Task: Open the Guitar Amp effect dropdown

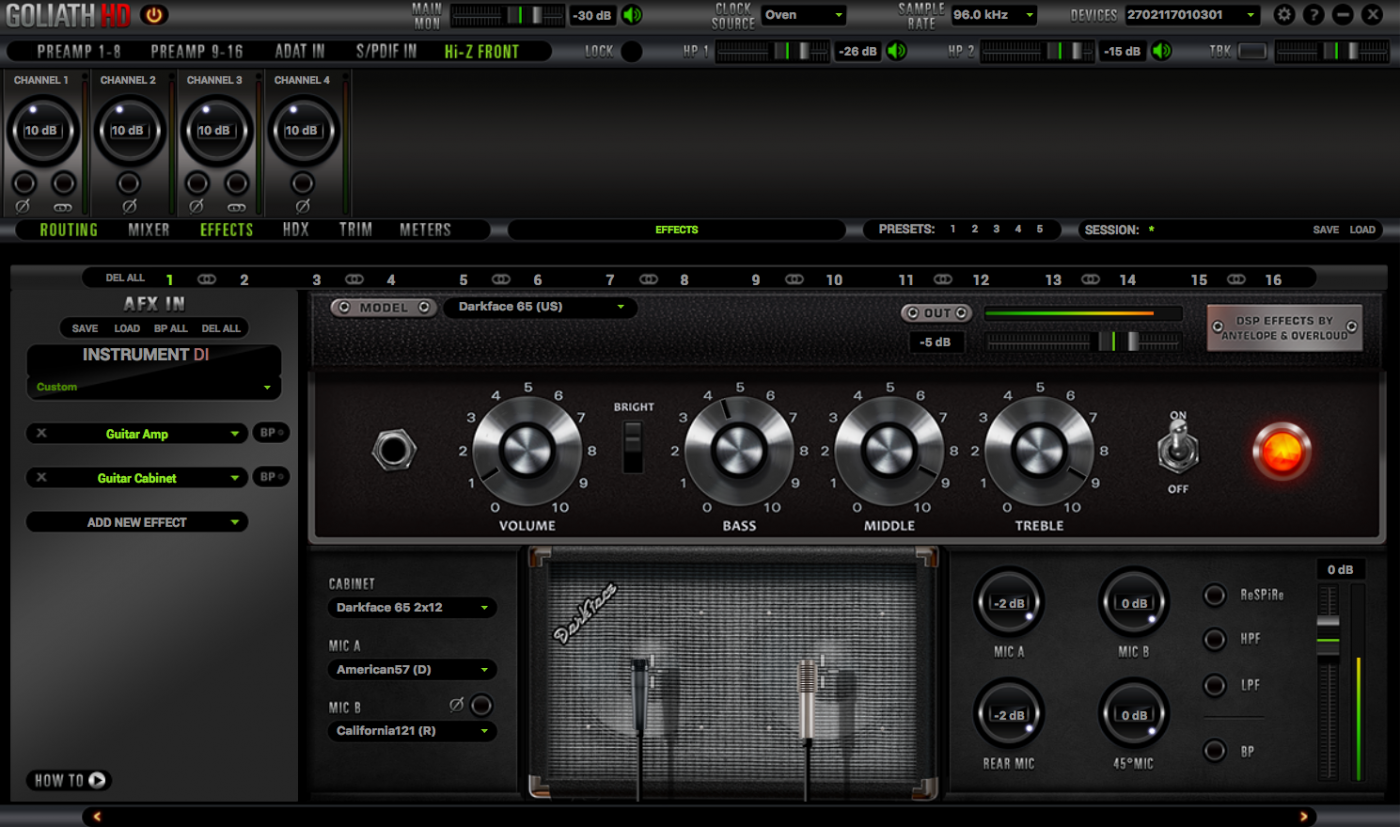Action: [x=137, y=434]
